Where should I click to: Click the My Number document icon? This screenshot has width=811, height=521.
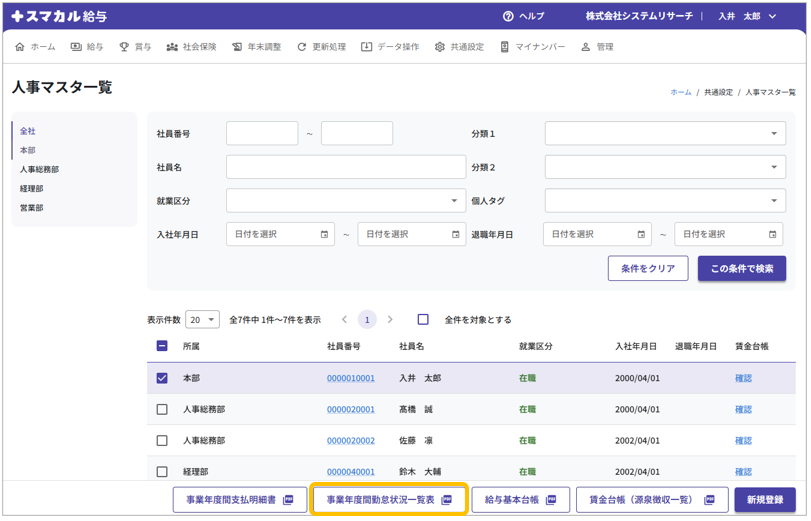pos(505,47)
